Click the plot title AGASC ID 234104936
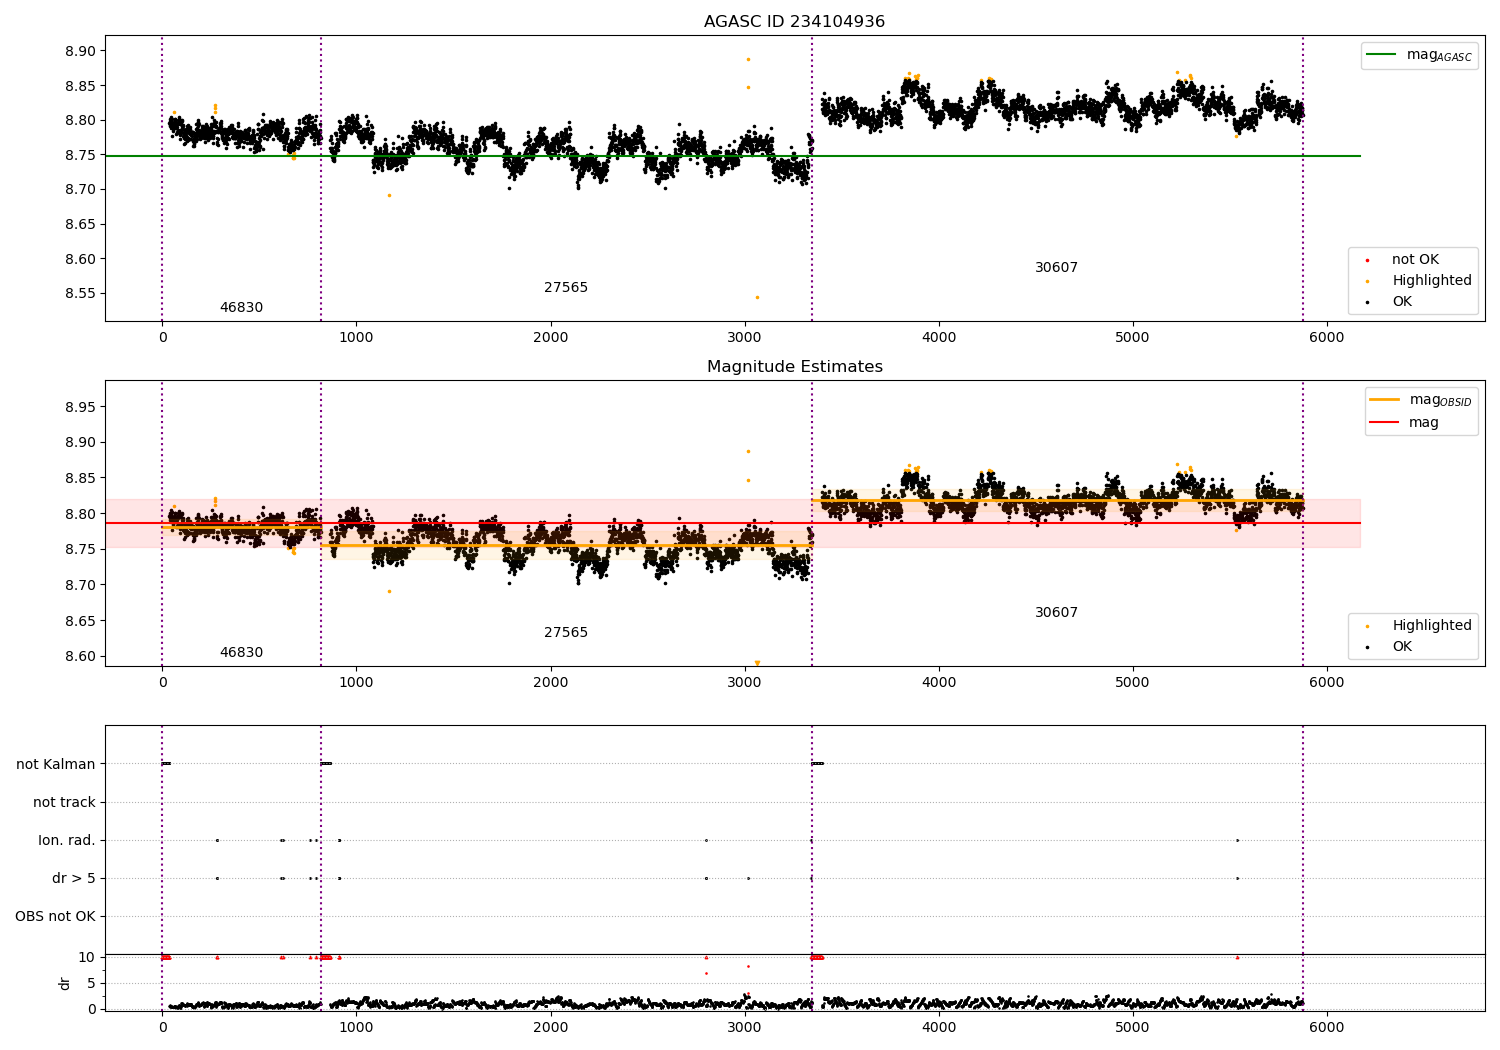 [x=794, y=22]
